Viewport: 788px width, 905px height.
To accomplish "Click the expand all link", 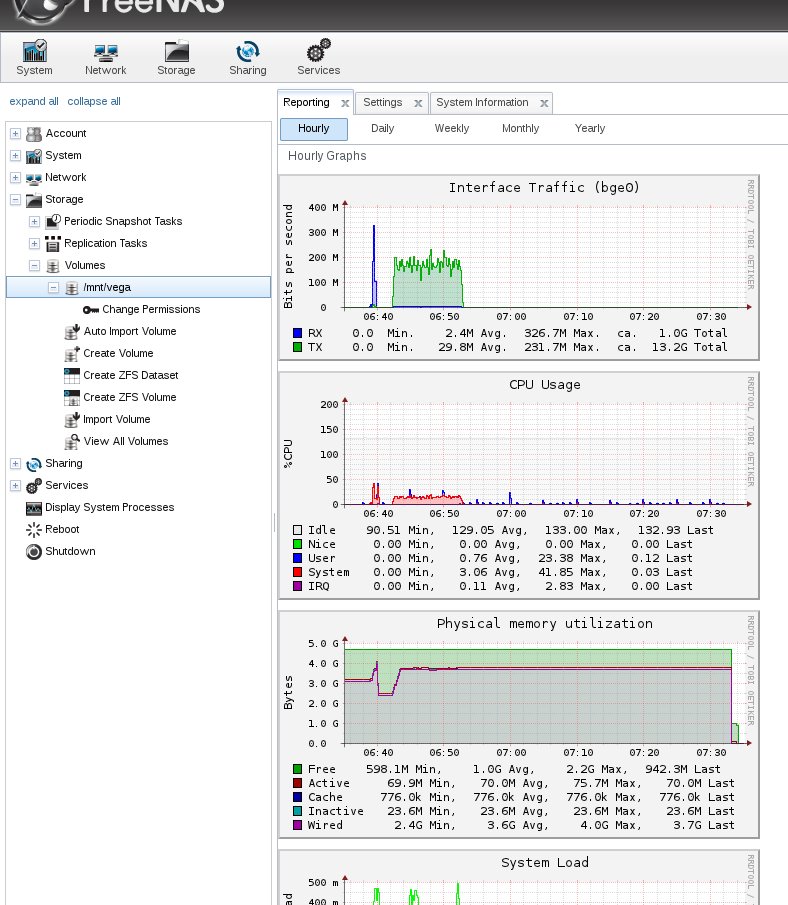I will 34,101.
